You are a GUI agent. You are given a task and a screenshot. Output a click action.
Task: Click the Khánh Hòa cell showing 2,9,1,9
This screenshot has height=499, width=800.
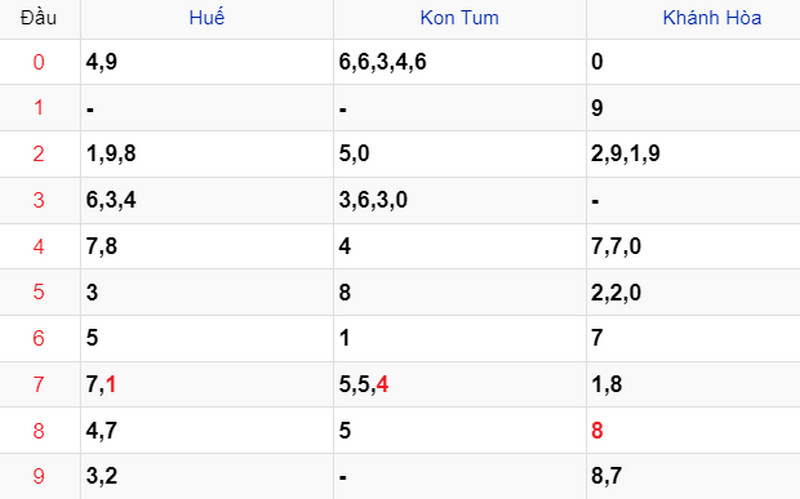coord(625,154)
